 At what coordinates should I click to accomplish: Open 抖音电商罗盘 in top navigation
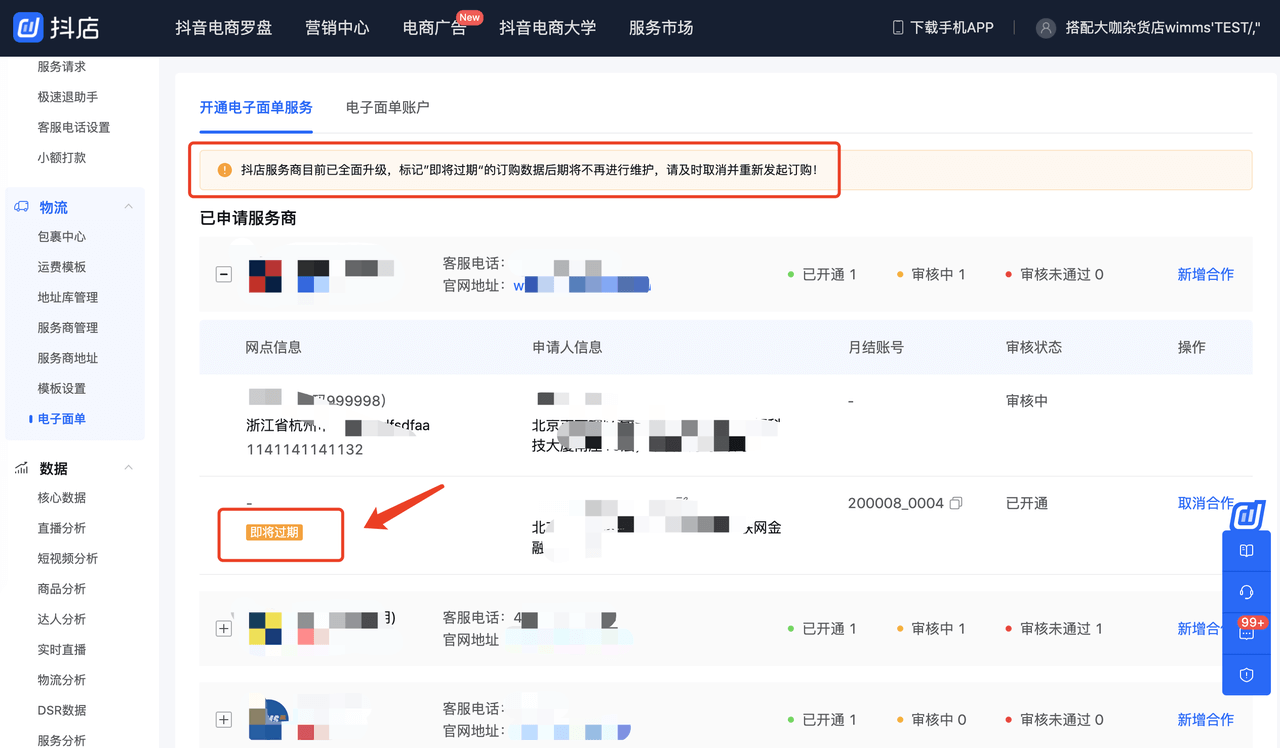click(223, 28)
